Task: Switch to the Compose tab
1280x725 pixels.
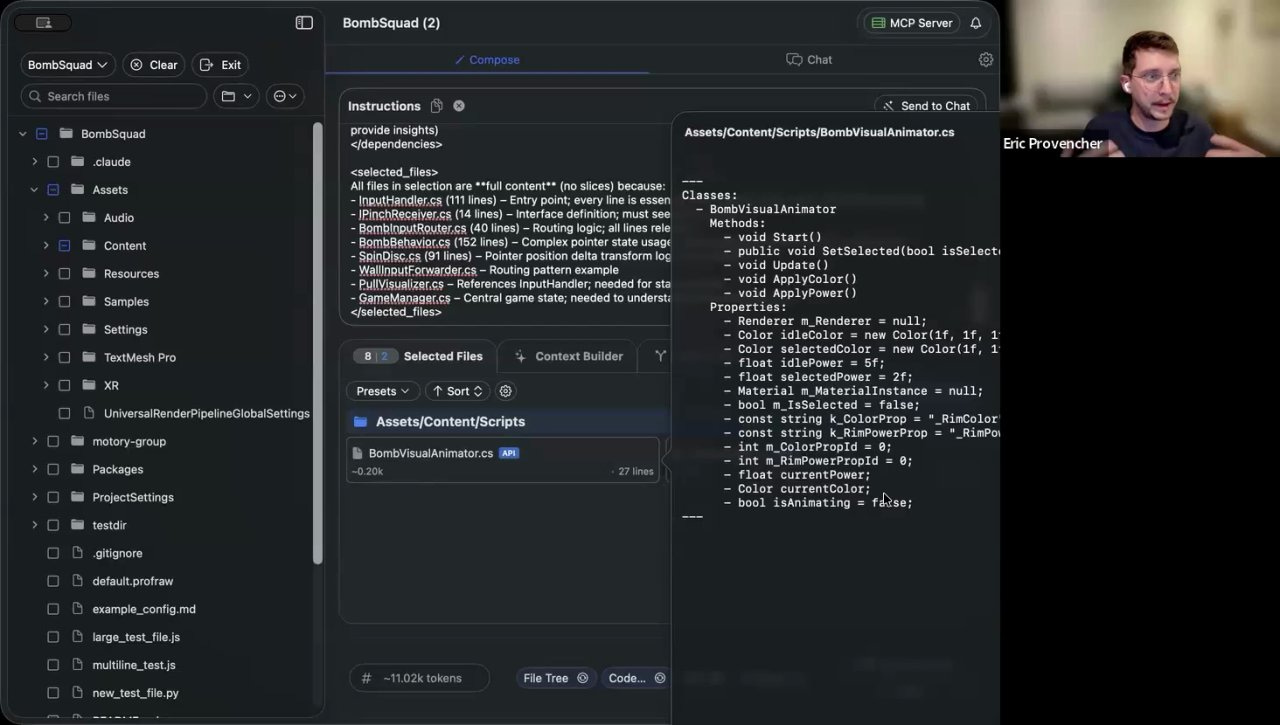Action: pyautogui.click(x=487, y=60)
